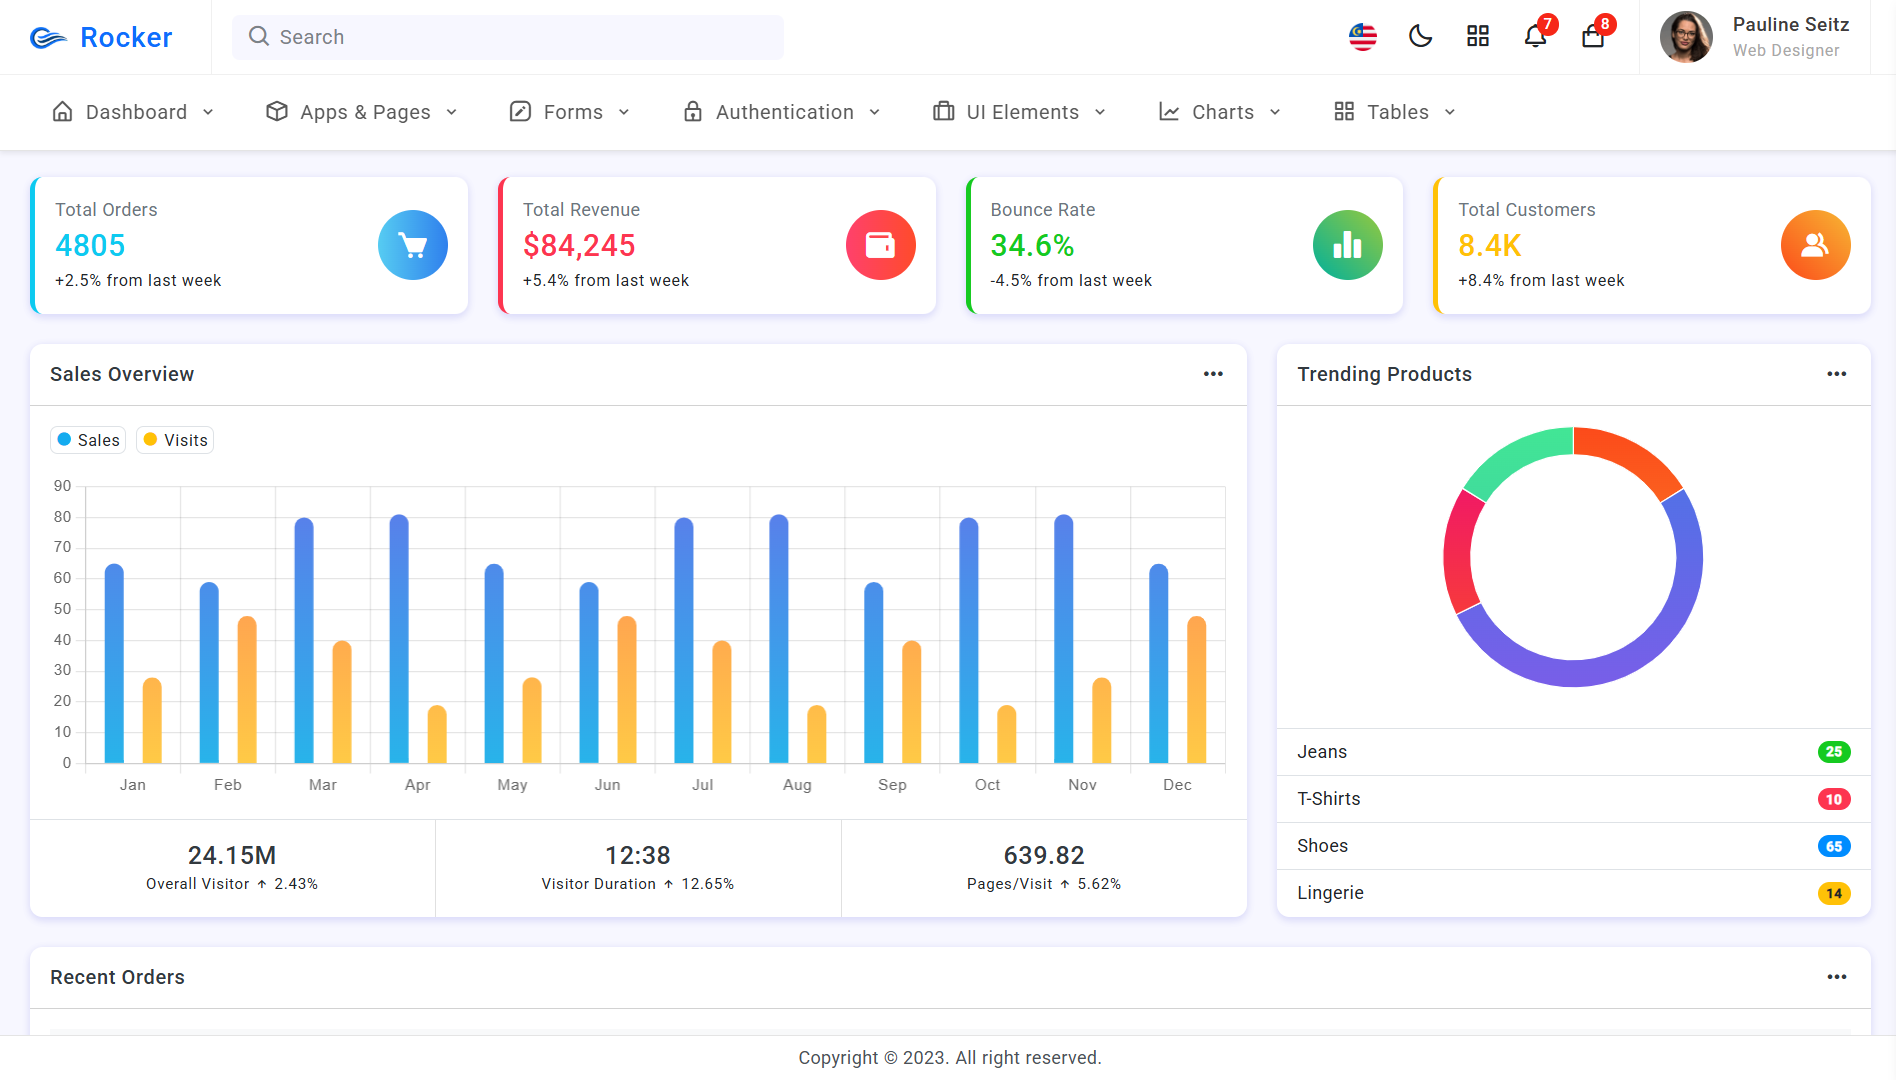Toggle the Sales series legend
The height and width of the screenshot is (1080, 1896).
(x=88, y=440)
